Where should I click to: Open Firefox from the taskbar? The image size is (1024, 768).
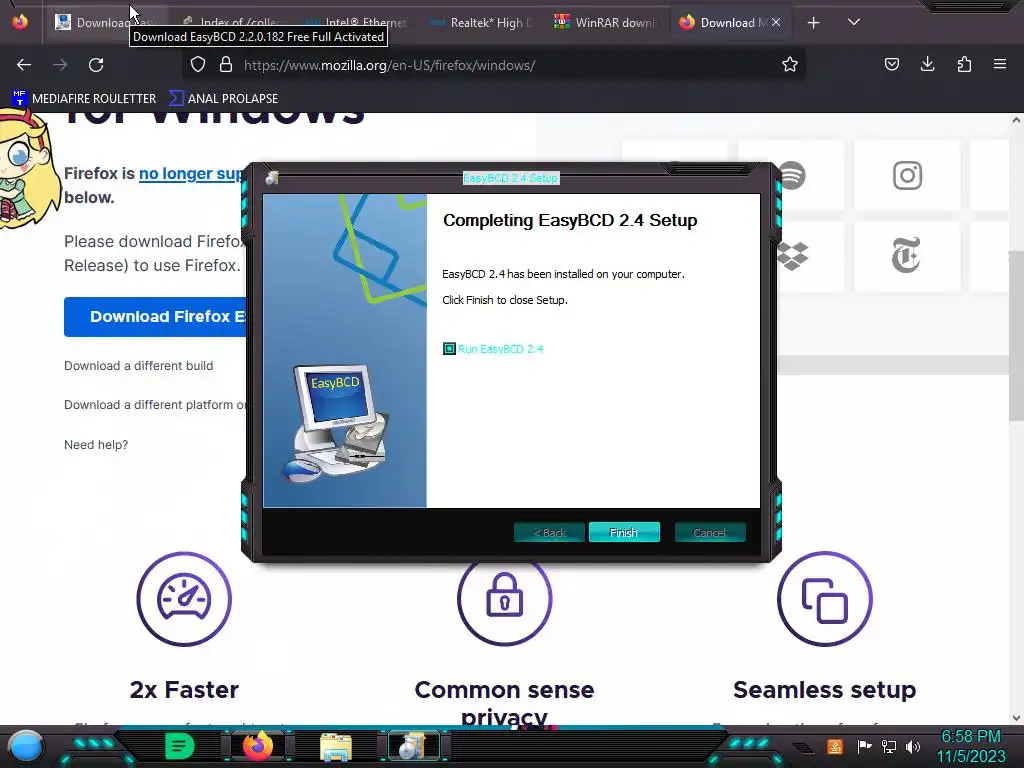click(x=257, y=746)
